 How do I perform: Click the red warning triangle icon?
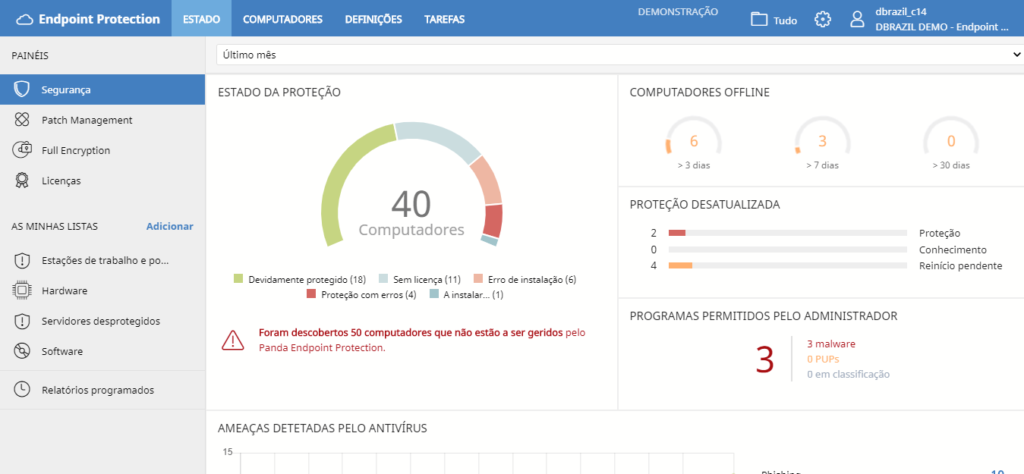[232, 340]
